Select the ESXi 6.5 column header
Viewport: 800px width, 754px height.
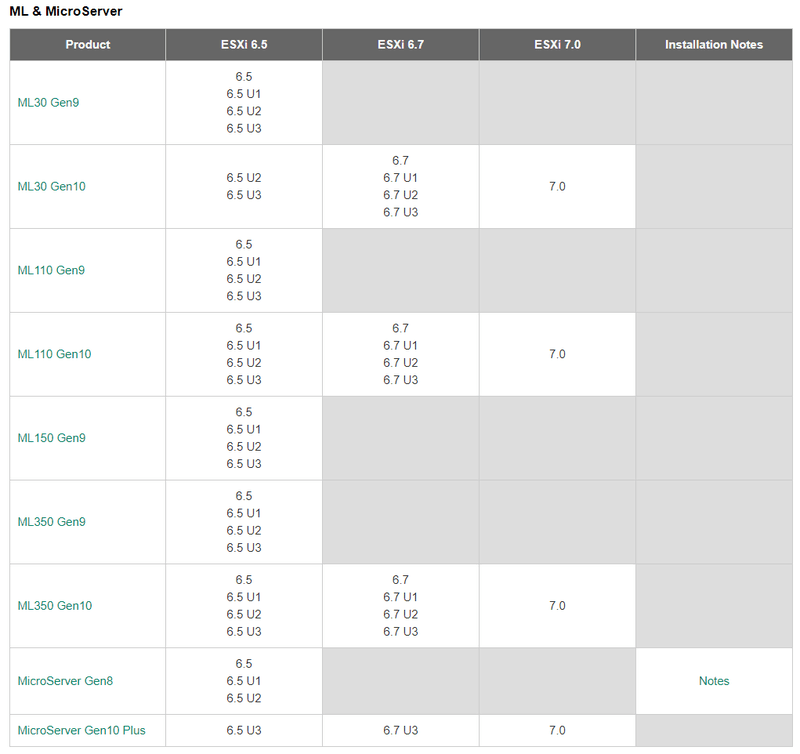pos(244,45)
